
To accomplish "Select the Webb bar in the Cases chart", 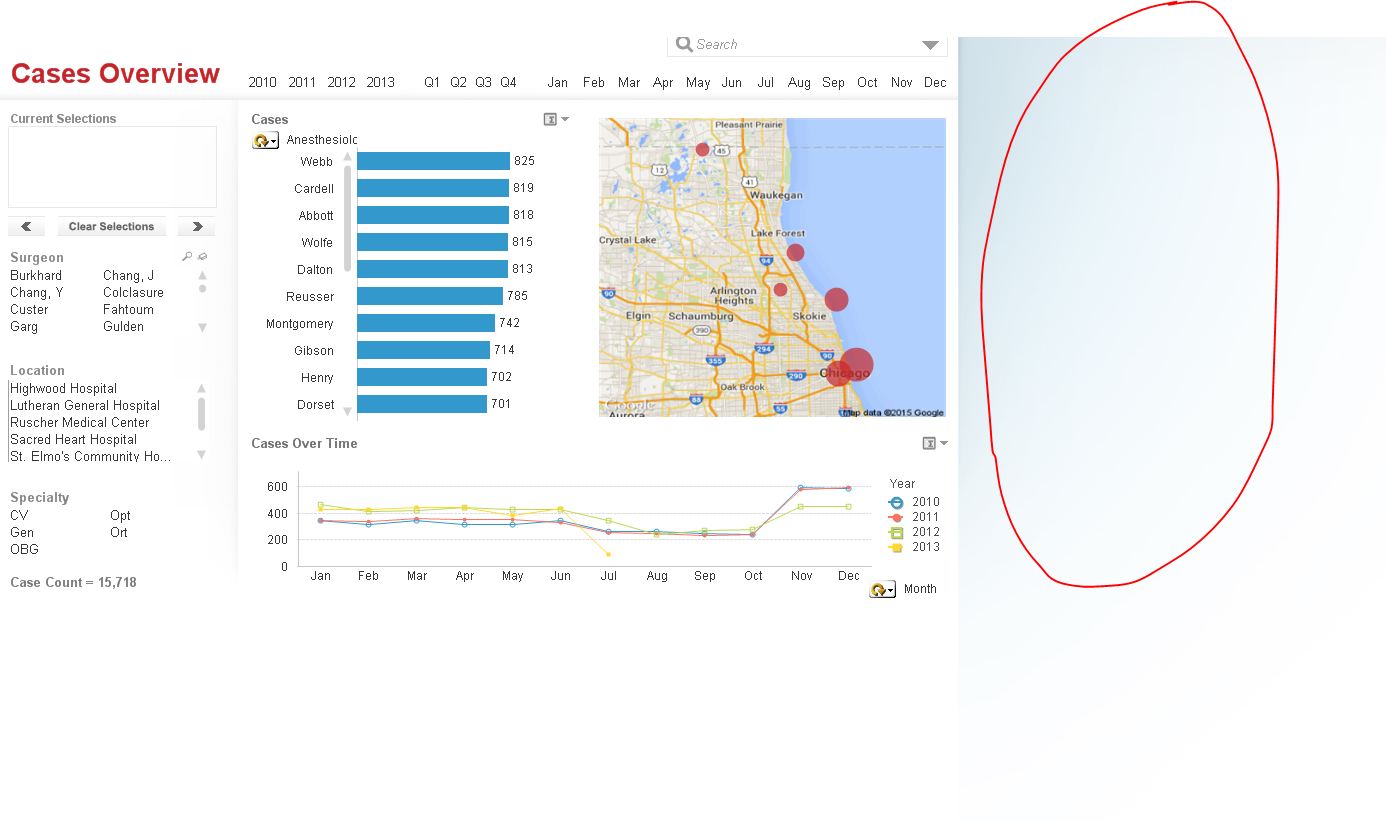I will tap(433, 161).
